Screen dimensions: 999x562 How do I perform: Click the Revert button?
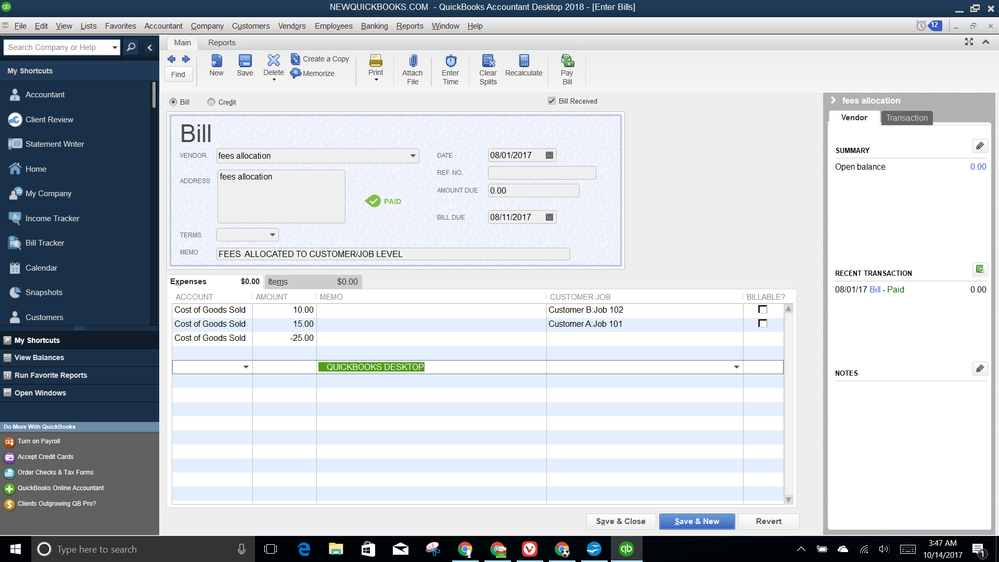point(768,521)
